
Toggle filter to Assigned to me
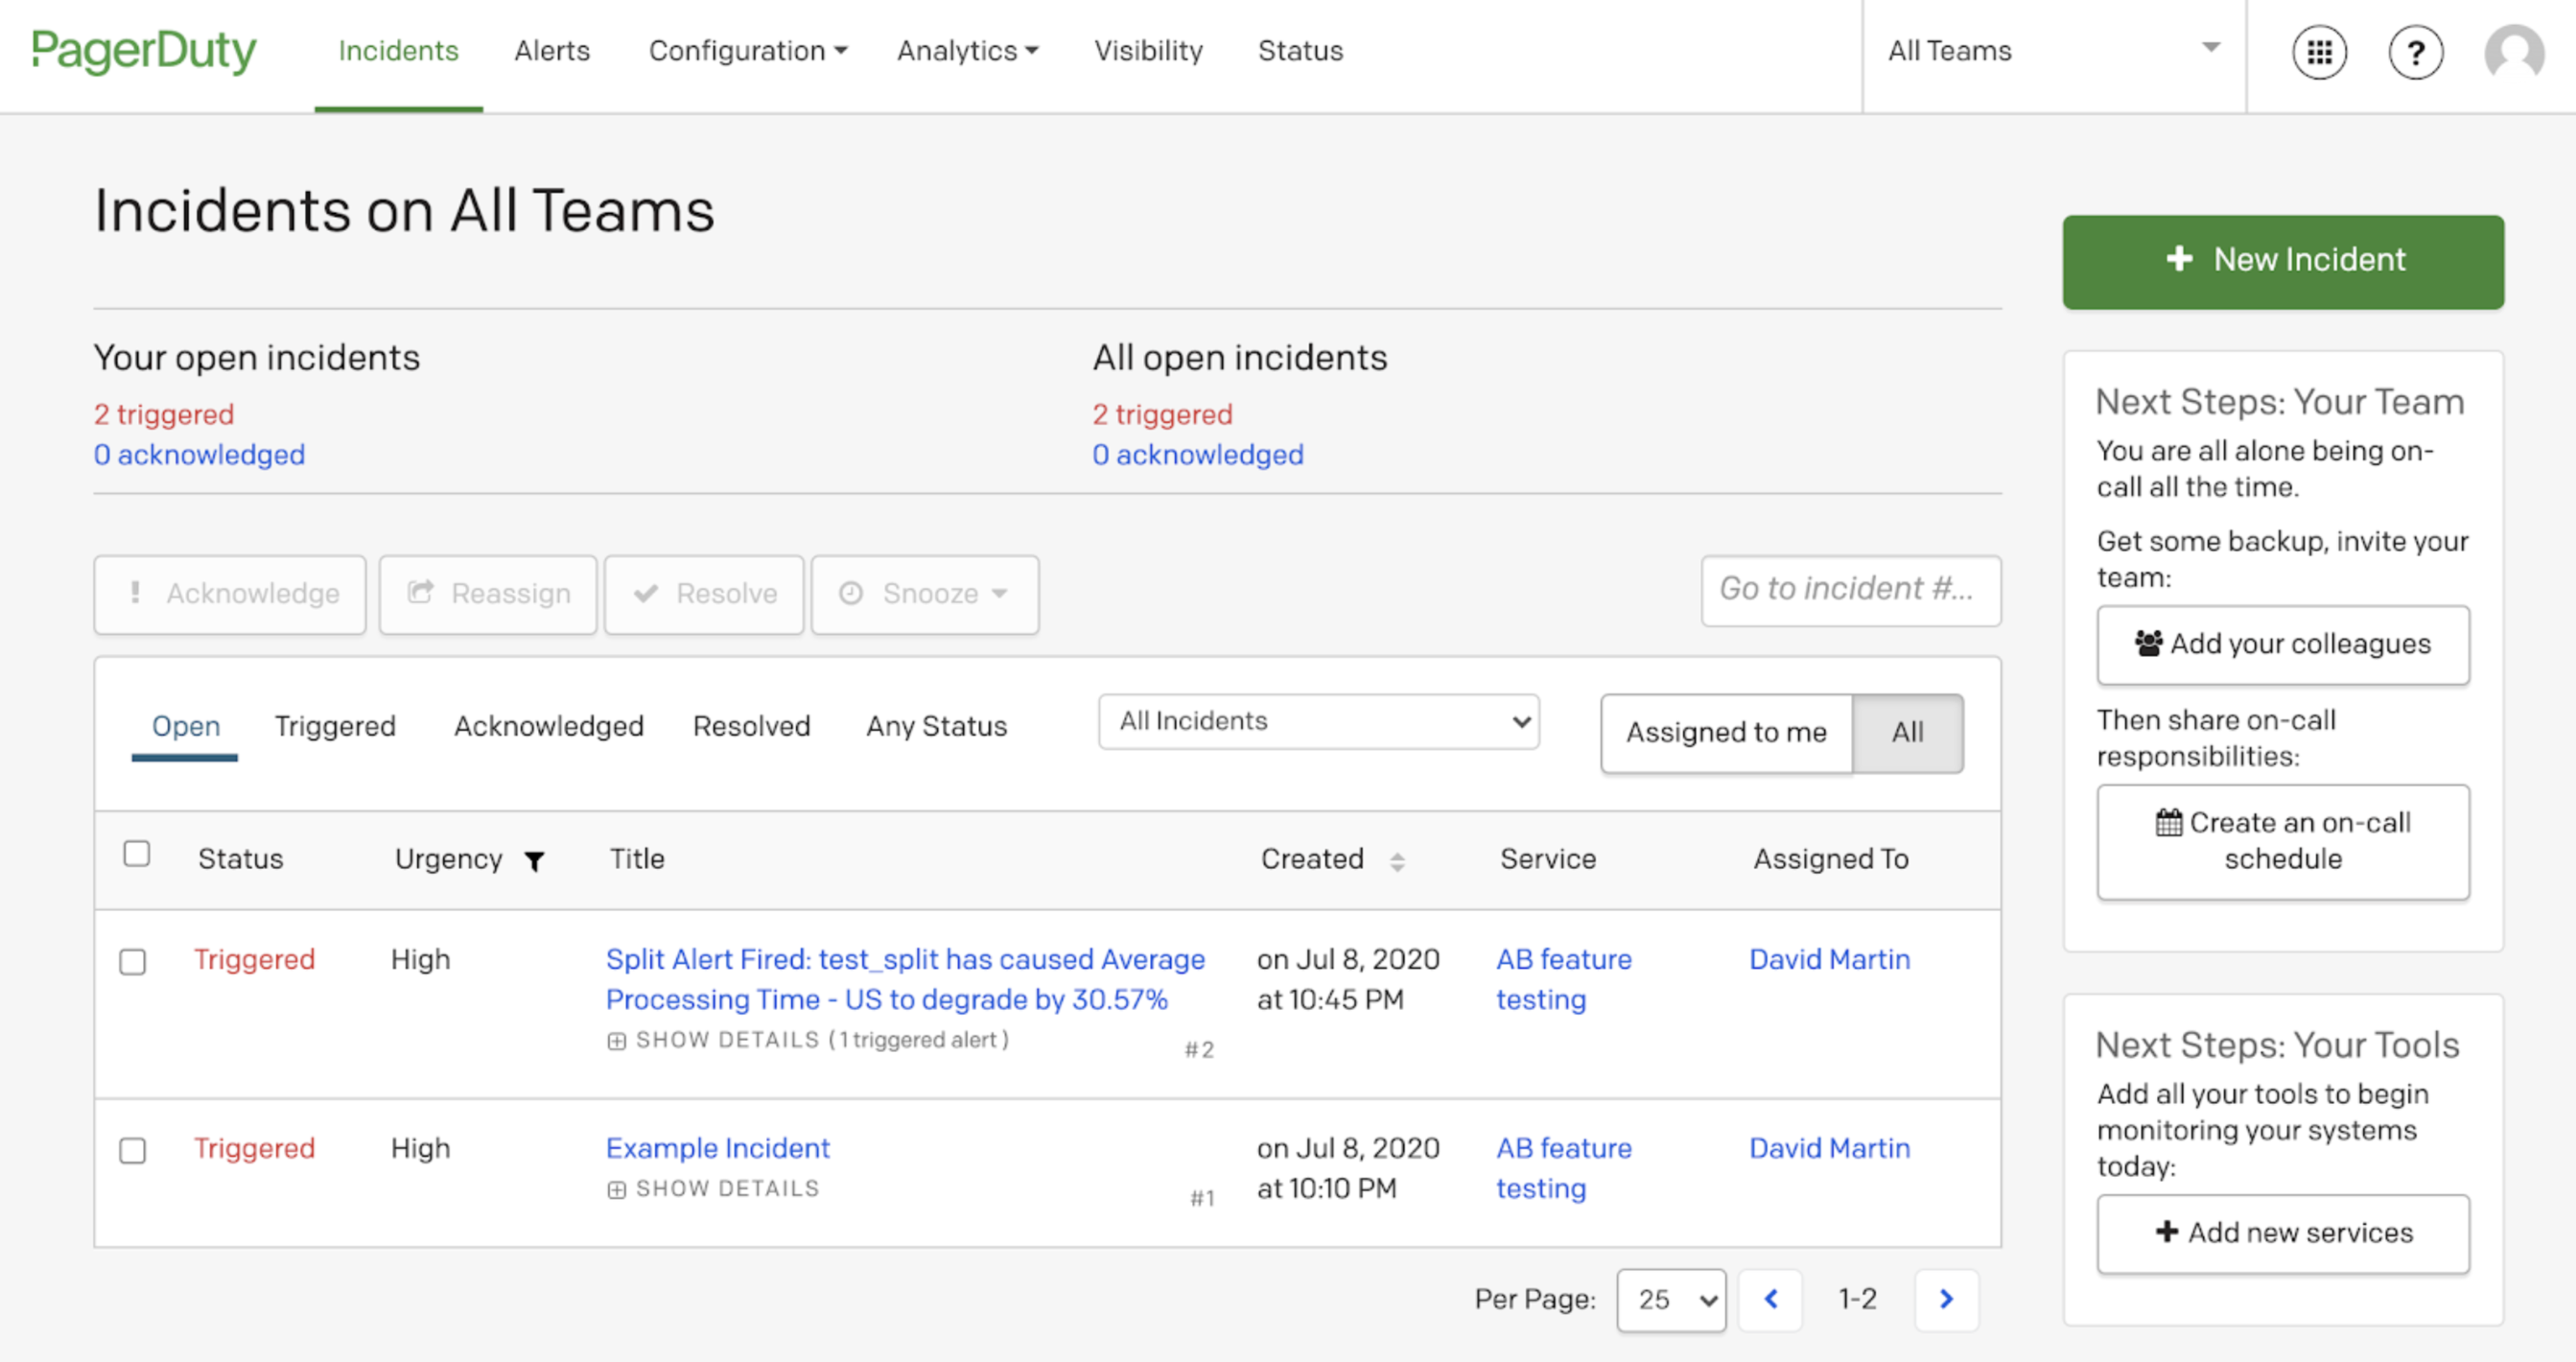1725,732
